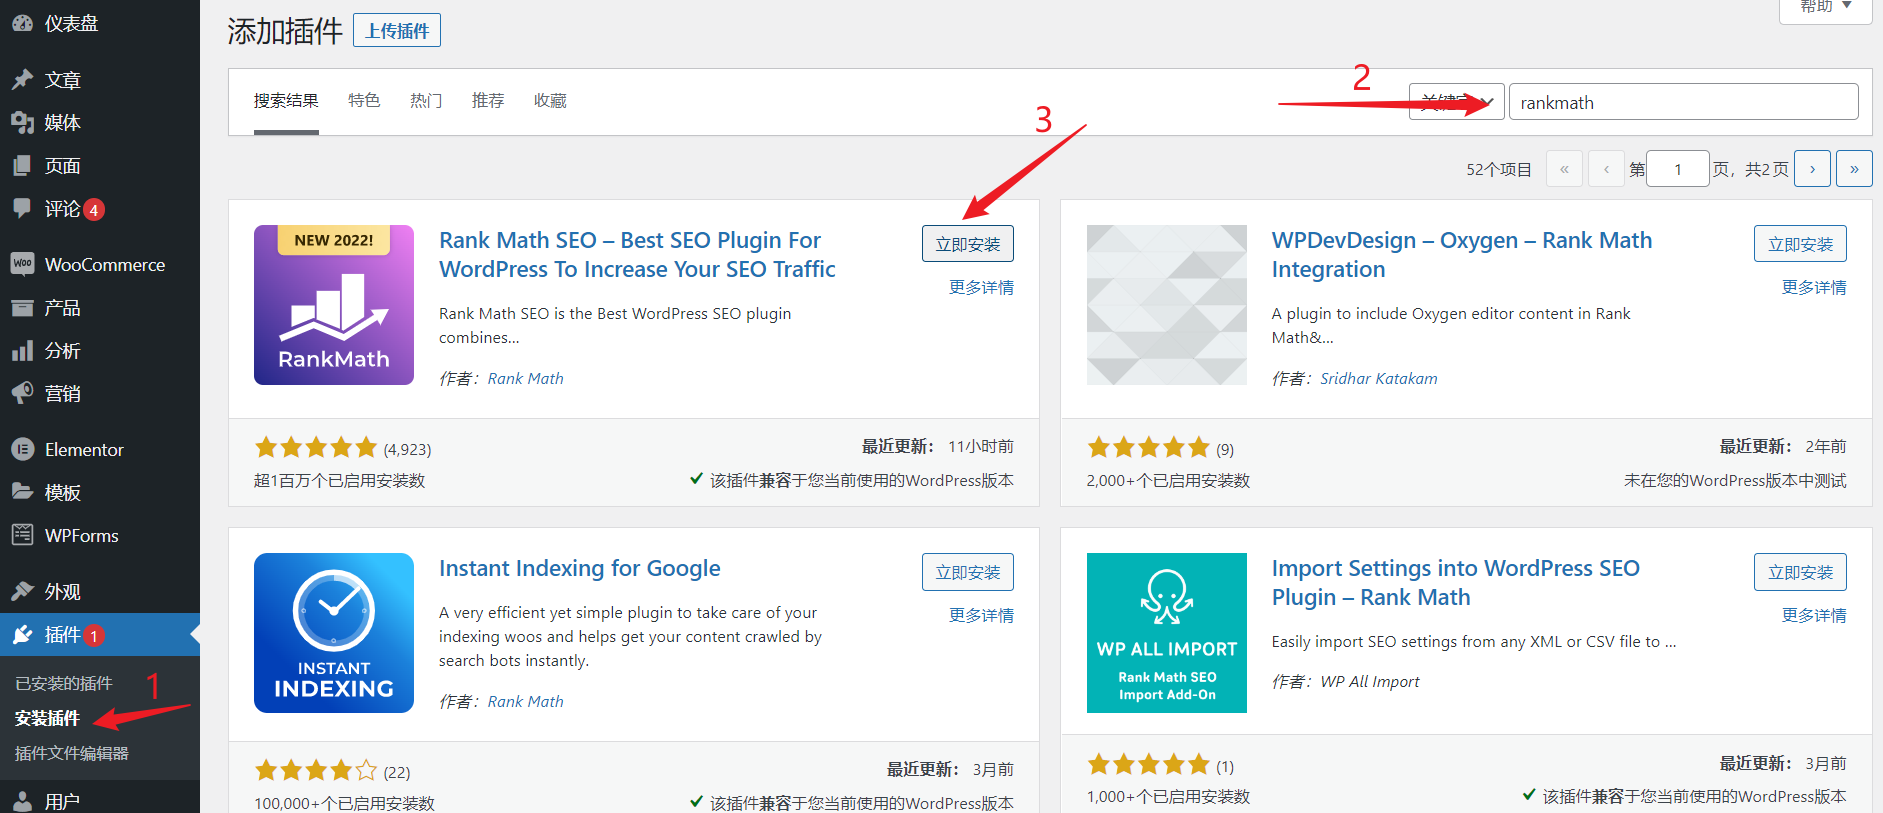The width and height of the screenshot is (1883, 813).
Task: Click the Dashboard gauge icon in sidebar
Action: (22, 23)
